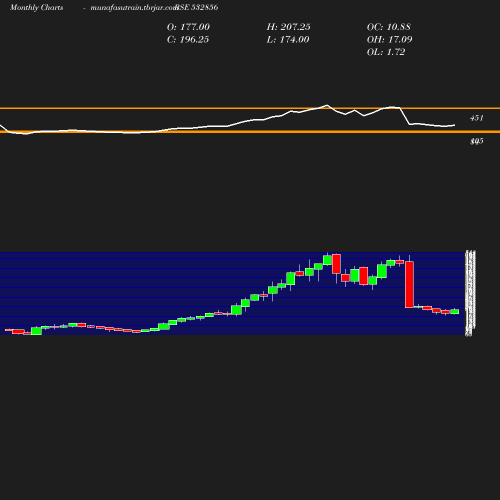The height and width of the screenshot is (500, 500).
Task: Click the peak of the white indicator line
Action: click(x=327, y=105)
